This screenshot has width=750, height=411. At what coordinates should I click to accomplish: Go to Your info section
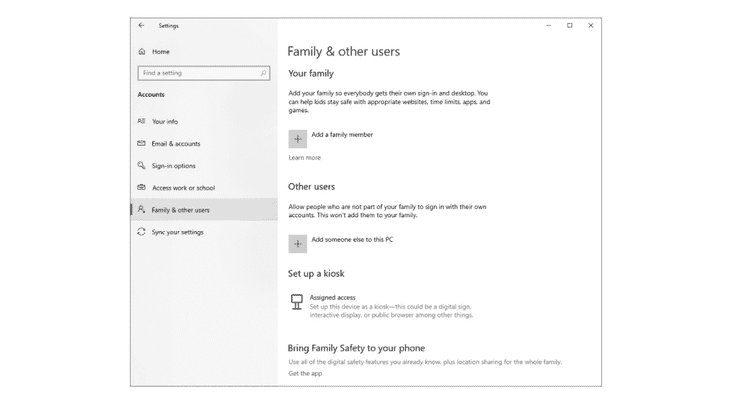click(165, 122)
